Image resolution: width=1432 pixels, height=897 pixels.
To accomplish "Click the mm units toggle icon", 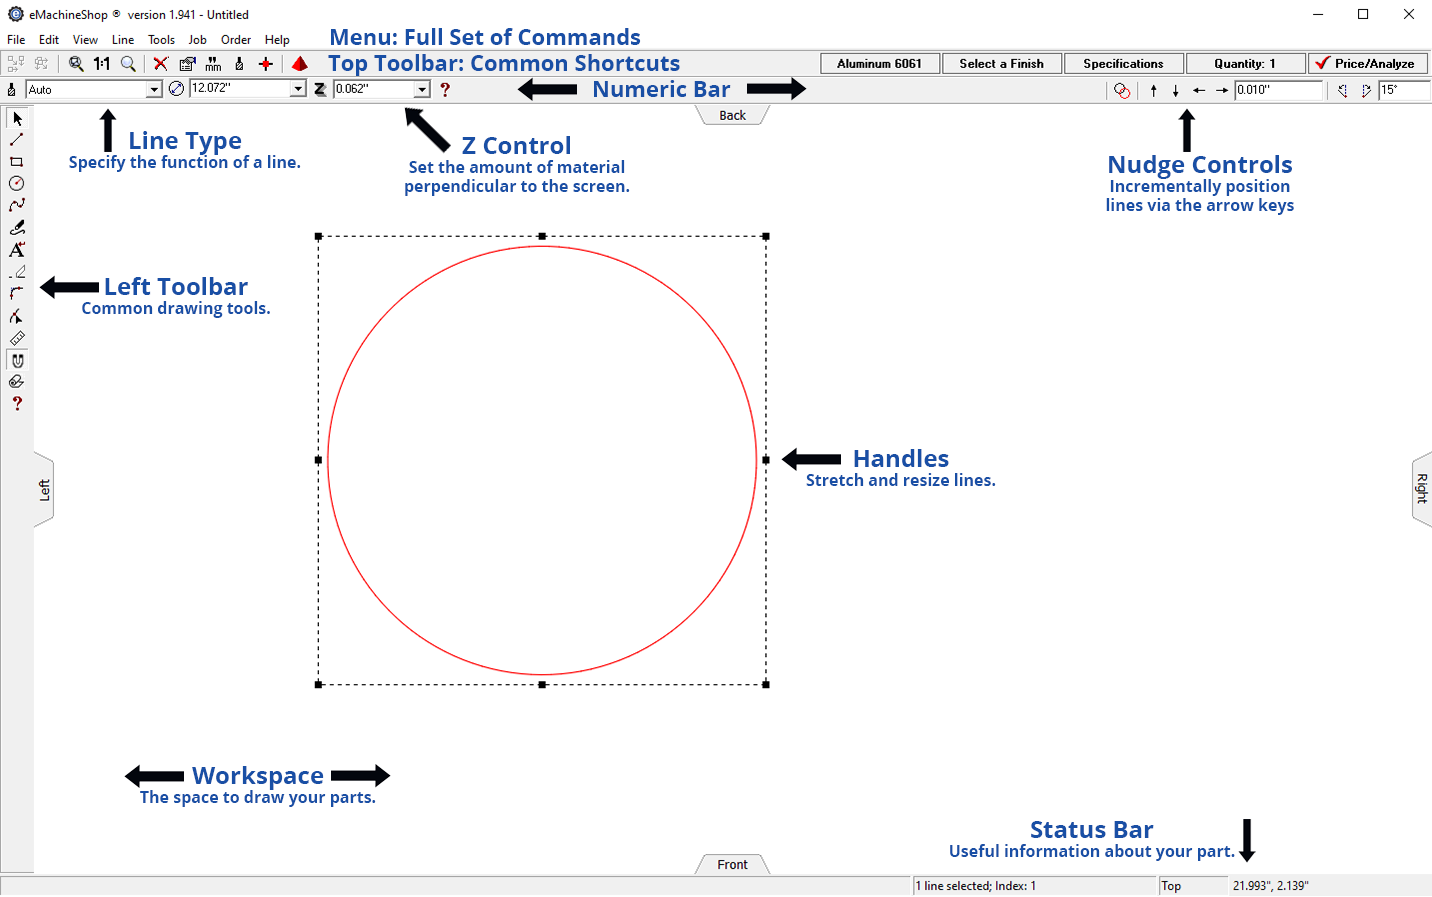I will (213, 63).
